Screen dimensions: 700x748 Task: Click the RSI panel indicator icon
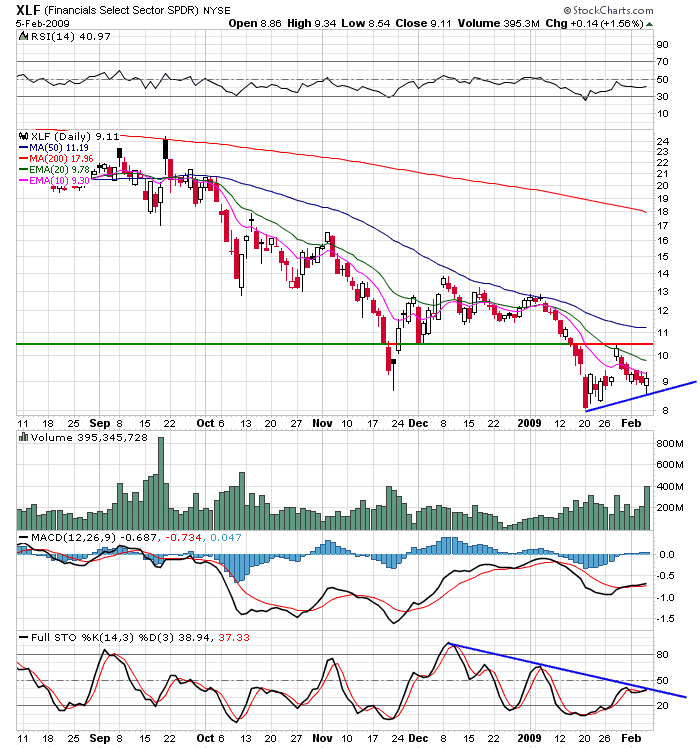(23, 36)
